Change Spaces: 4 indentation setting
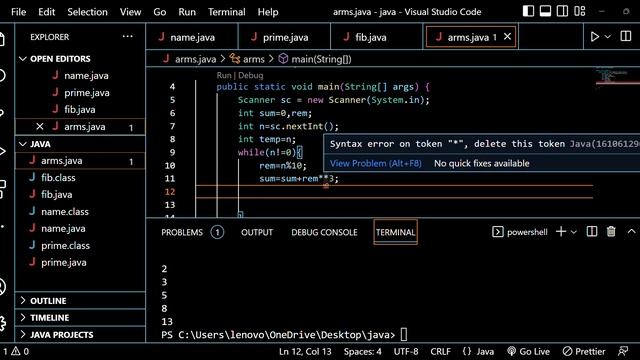Image resolution: width=640 pixels, height=360 pixels. (x=362, y=351)
